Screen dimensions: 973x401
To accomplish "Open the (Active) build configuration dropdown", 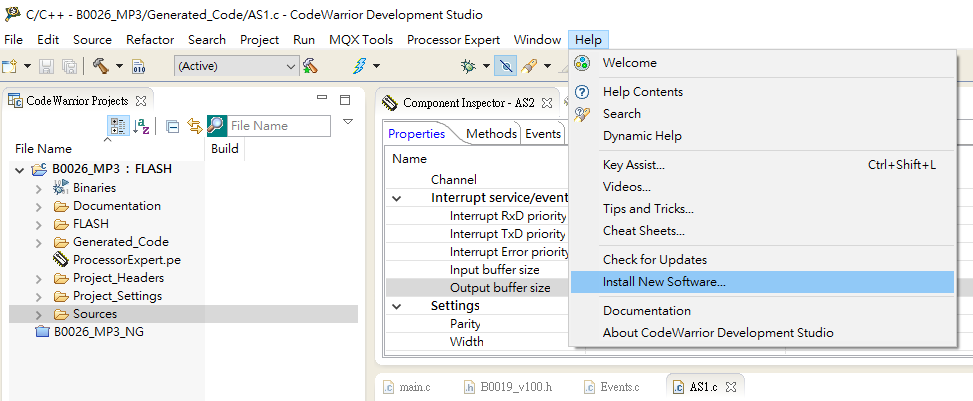I will coord(236,66).
